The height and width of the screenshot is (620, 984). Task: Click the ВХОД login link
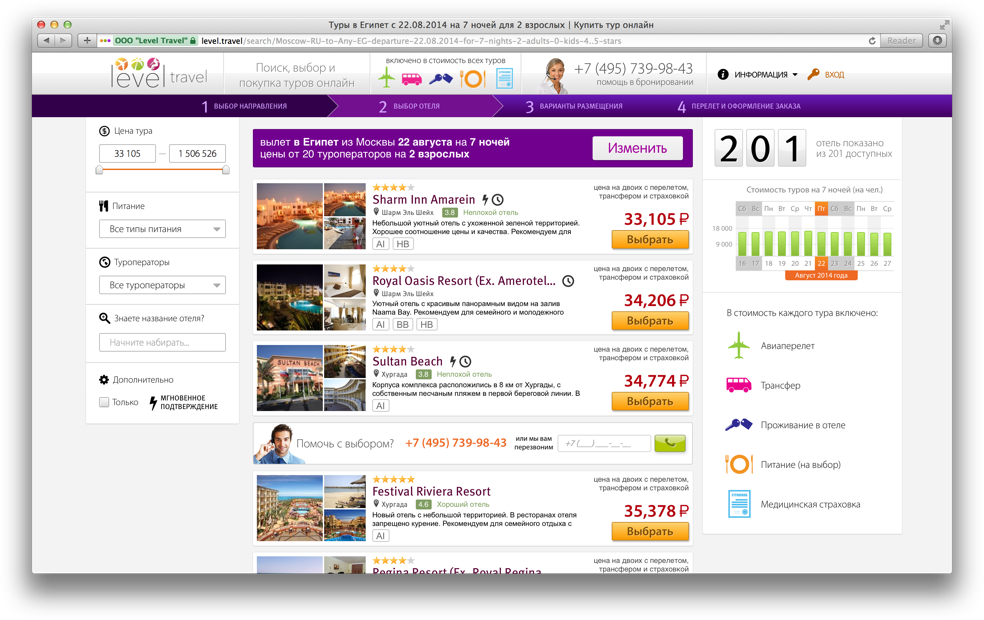(x=834, y=75)
